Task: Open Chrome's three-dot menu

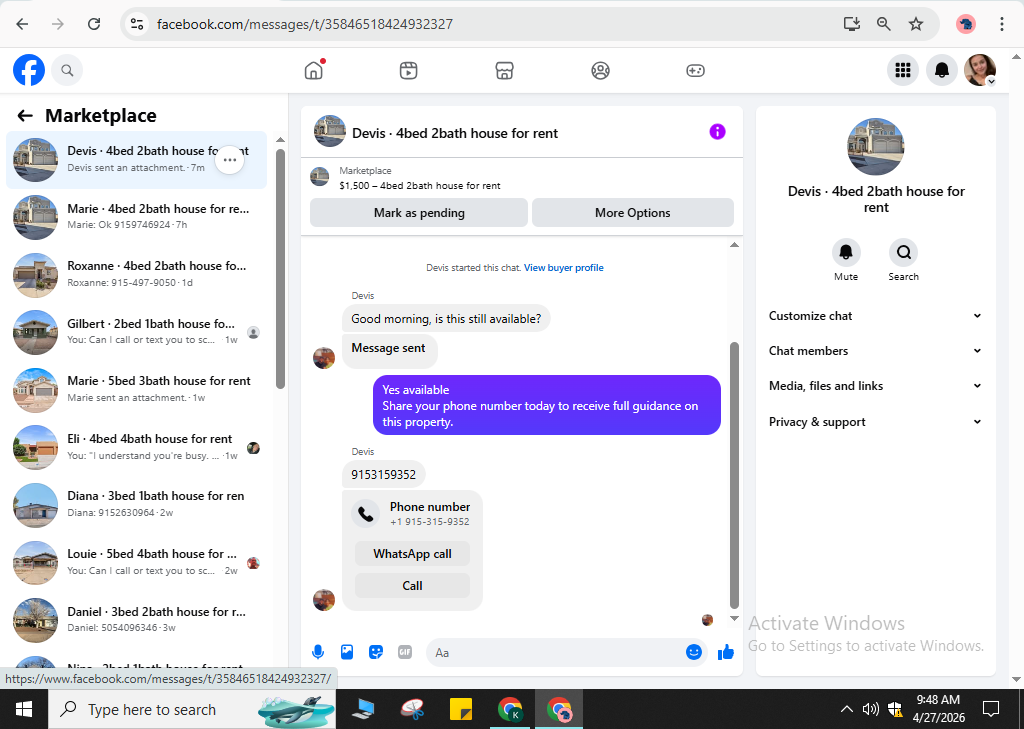Action: pos(1001,24)
